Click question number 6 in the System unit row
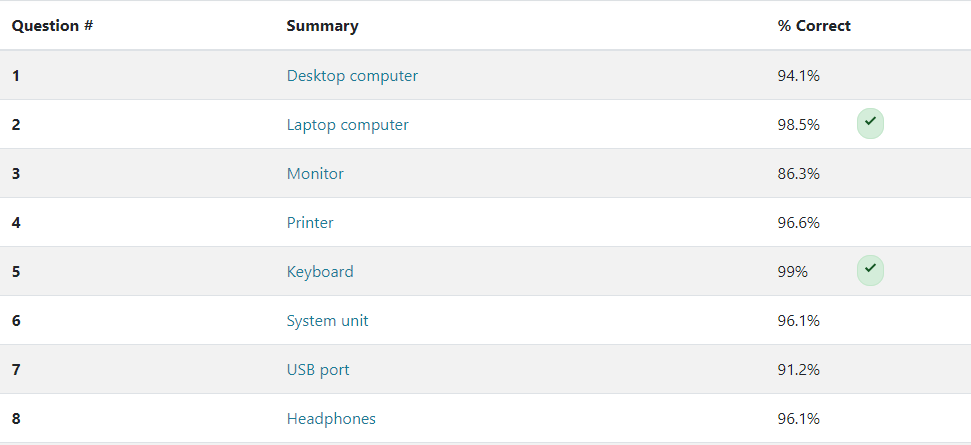The width and height of the screenshot is (971, 445). [16, 321]
